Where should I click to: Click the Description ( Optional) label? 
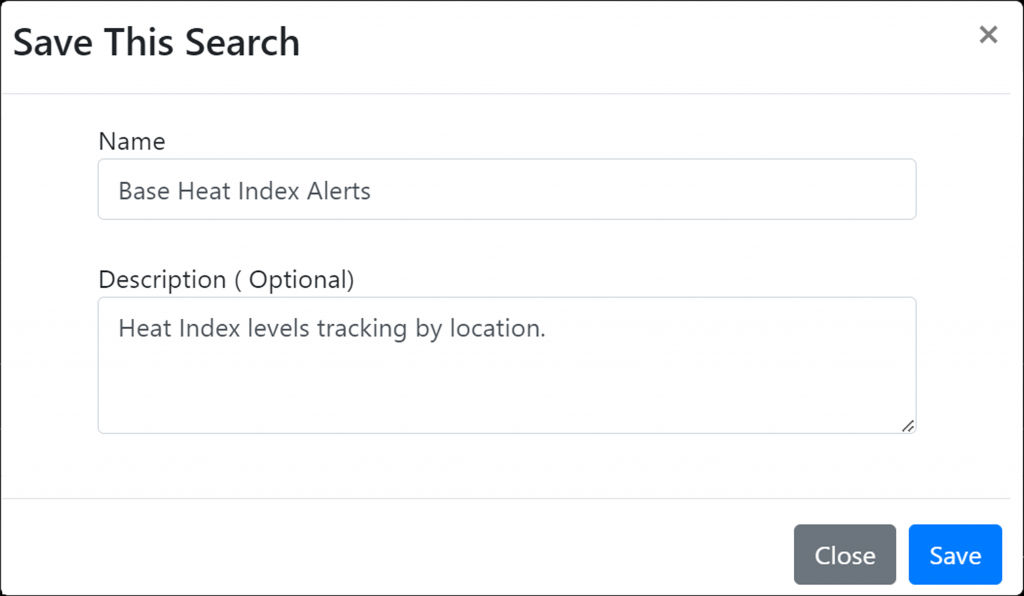(226, 280)
